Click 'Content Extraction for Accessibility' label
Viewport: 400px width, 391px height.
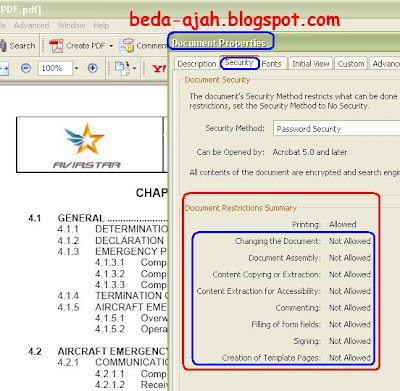pos(259,291)
